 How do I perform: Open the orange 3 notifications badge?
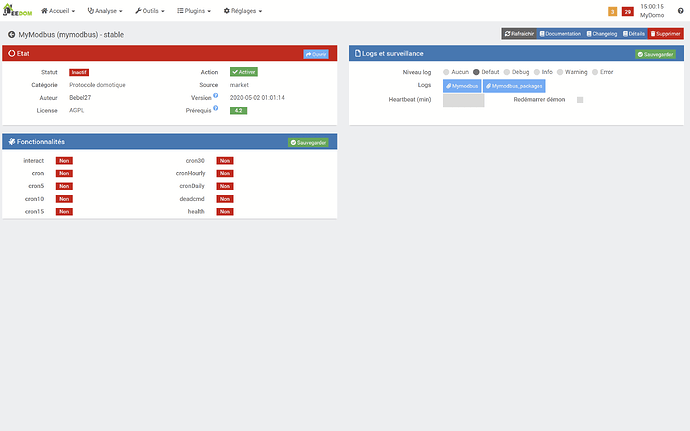[612, 11]
